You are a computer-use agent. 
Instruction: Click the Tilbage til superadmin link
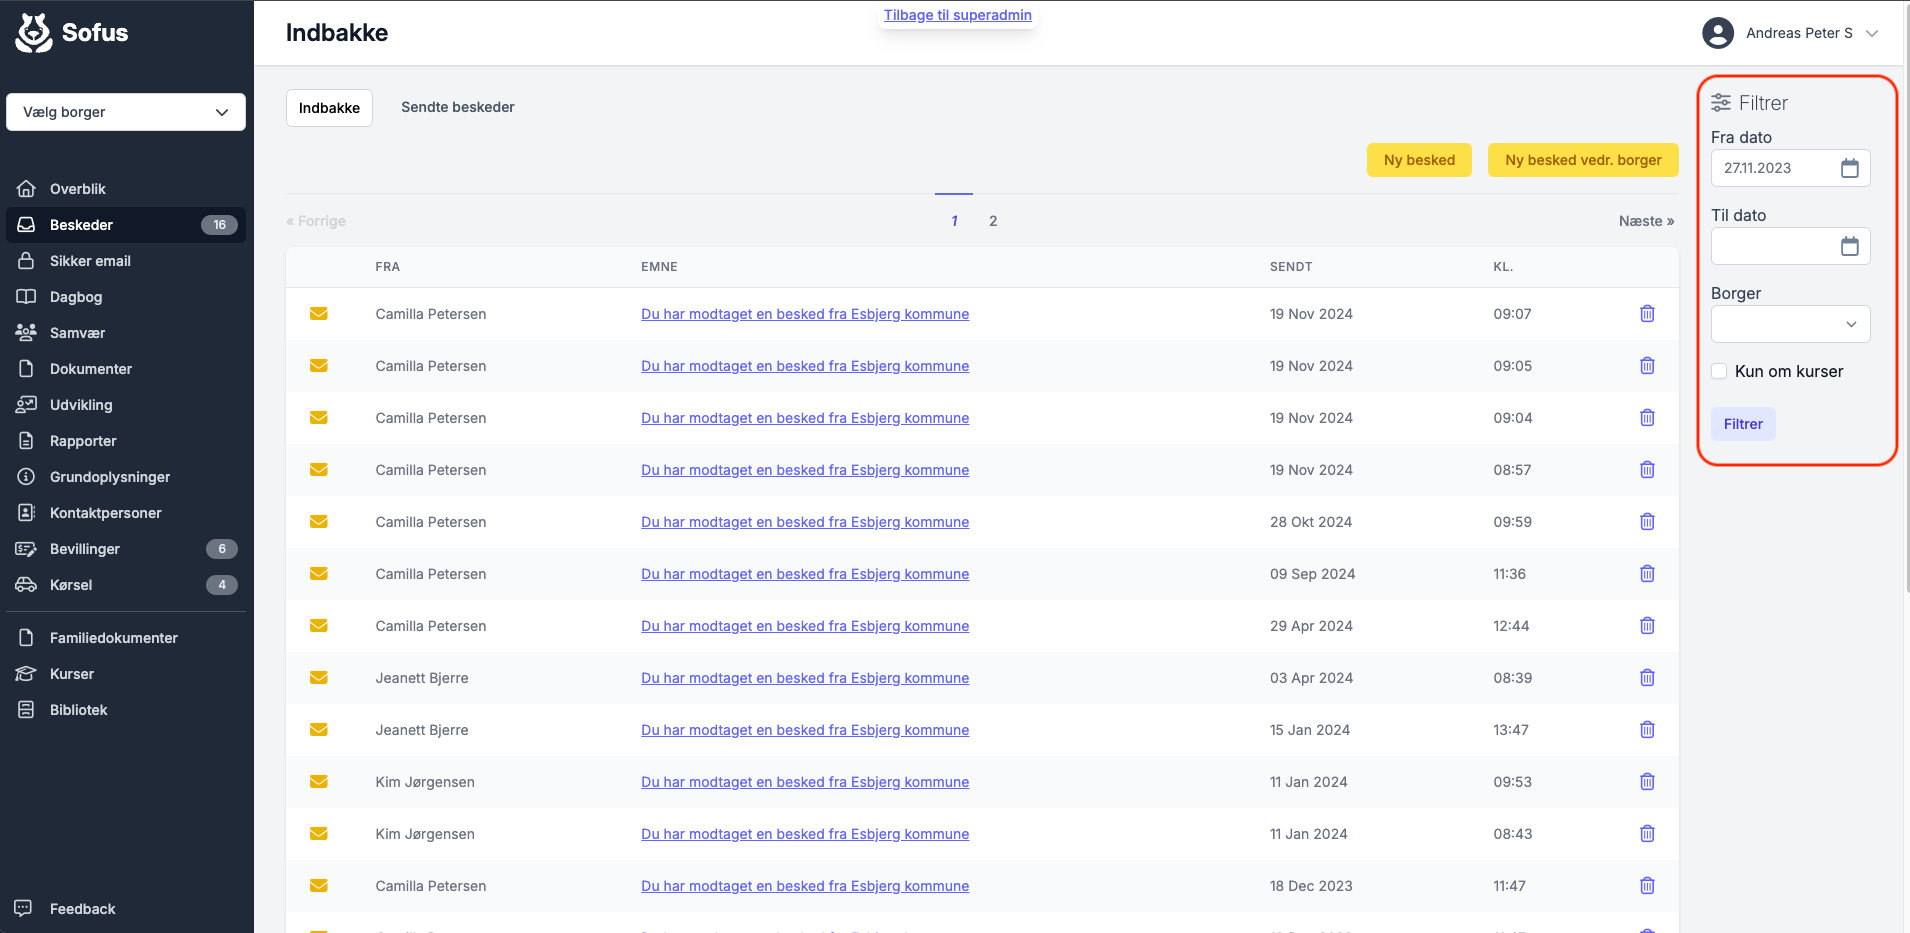[957, 15]
